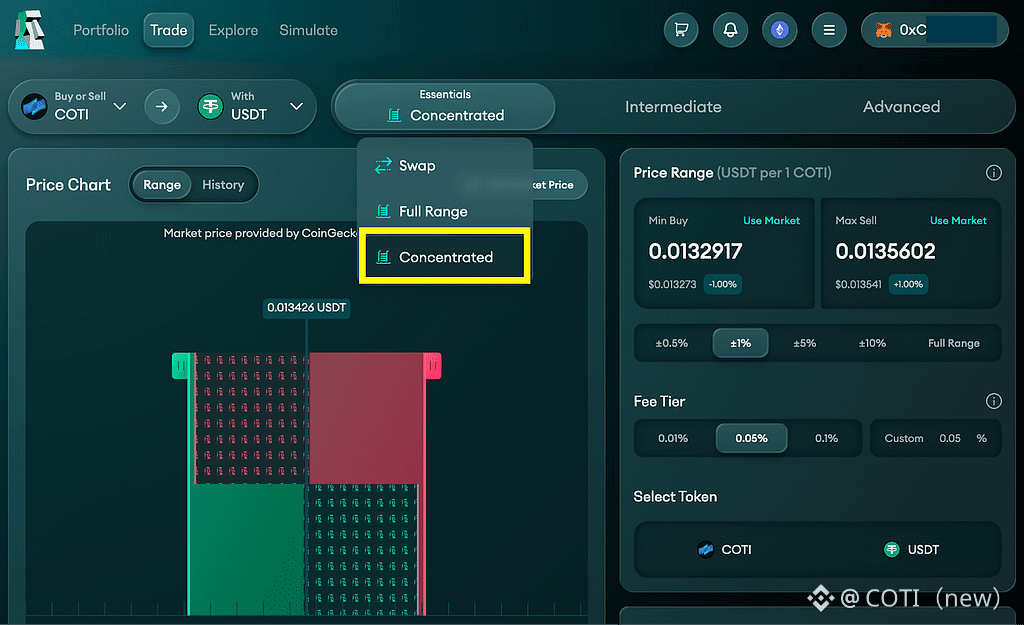Select the Range chart view

pyautogui.click(x=162, y=185)
